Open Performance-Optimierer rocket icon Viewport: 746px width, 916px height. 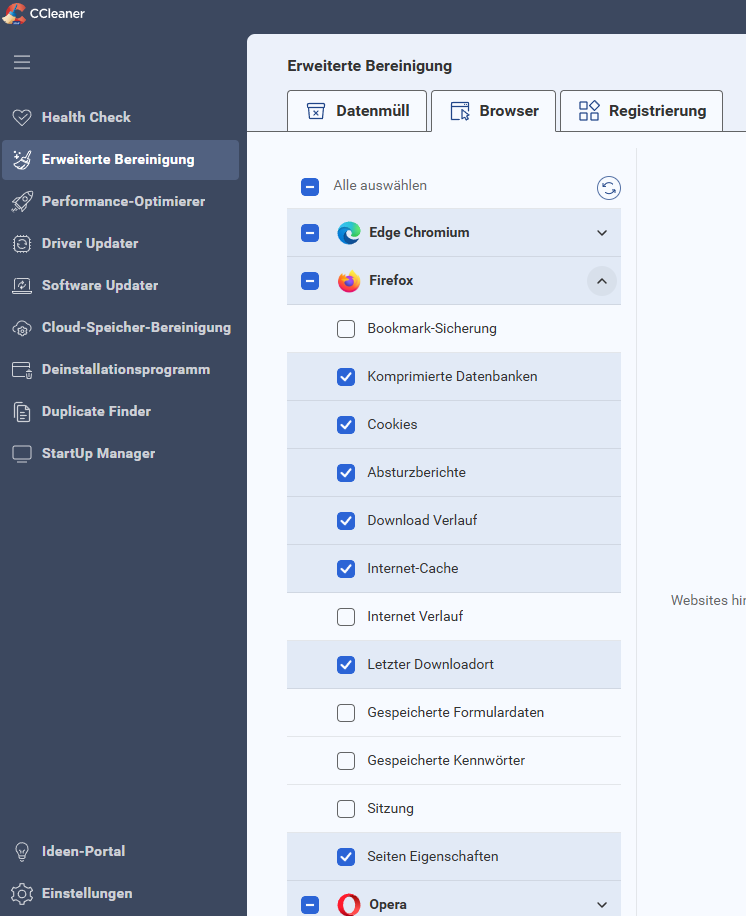coord(22,201)
